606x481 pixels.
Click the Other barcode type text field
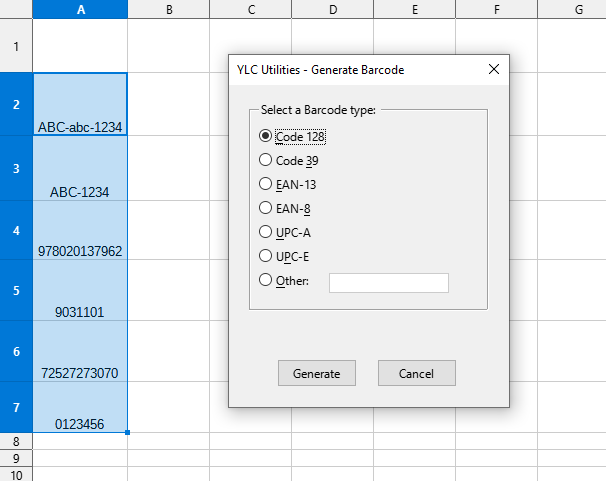point(388,283)
